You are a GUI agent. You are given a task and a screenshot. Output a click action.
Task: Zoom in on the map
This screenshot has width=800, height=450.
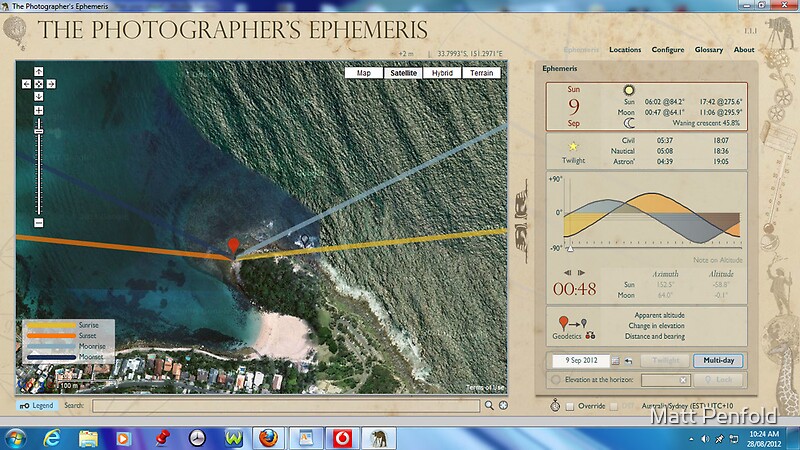point(39,110)
